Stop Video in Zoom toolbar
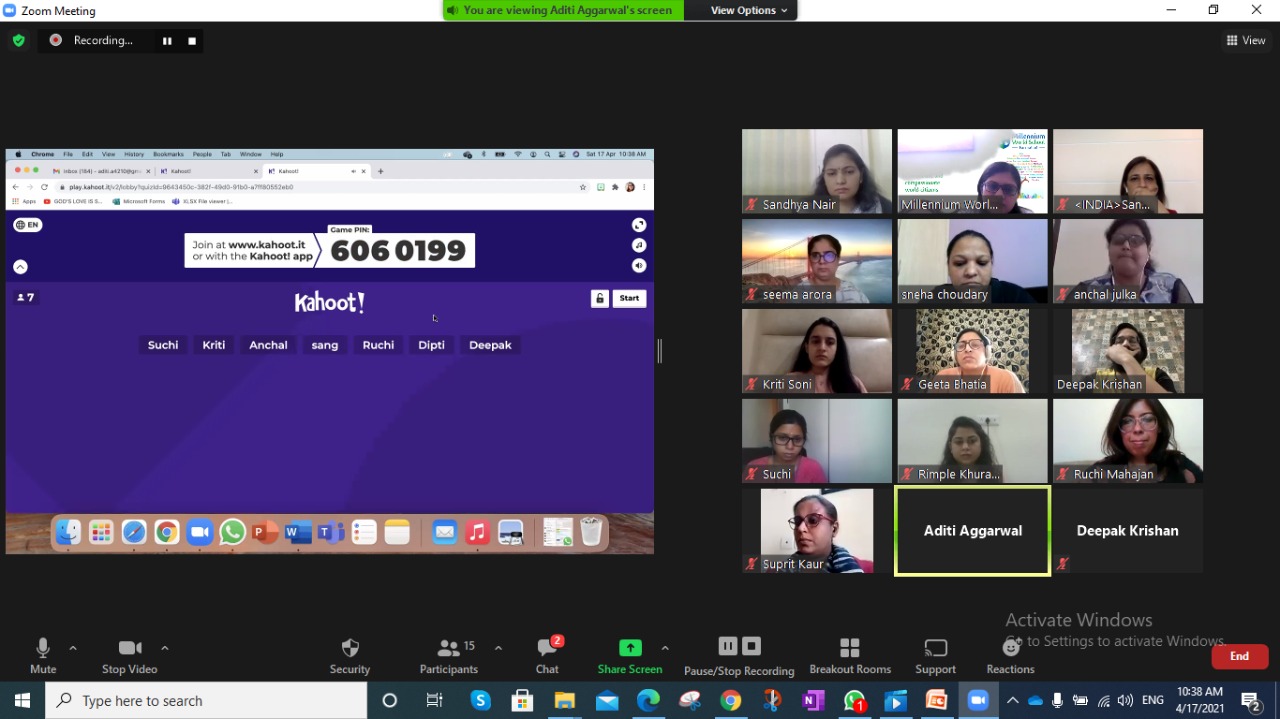Image resolution: width=1280 pixels, height=719 pixels. [130, 656]
